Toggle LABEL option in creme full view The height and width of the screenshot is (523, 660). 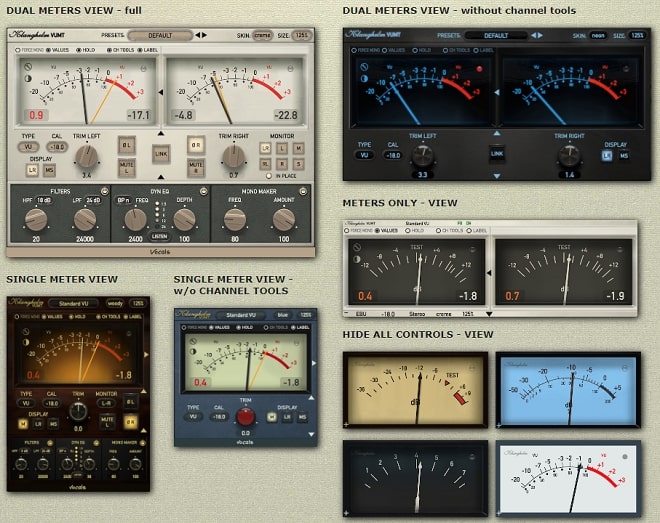point(140,50)
